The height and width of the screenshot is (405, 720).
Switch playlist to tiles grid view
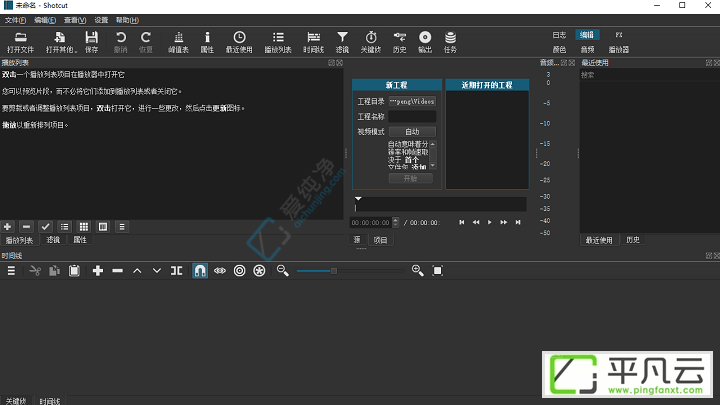tap(84, 227)
